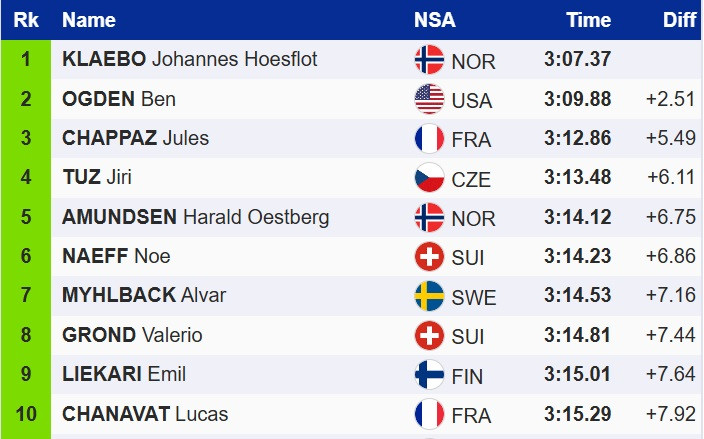Click France flag icon beside Chanavat
The image size is (704, 439).
[429, 414]
